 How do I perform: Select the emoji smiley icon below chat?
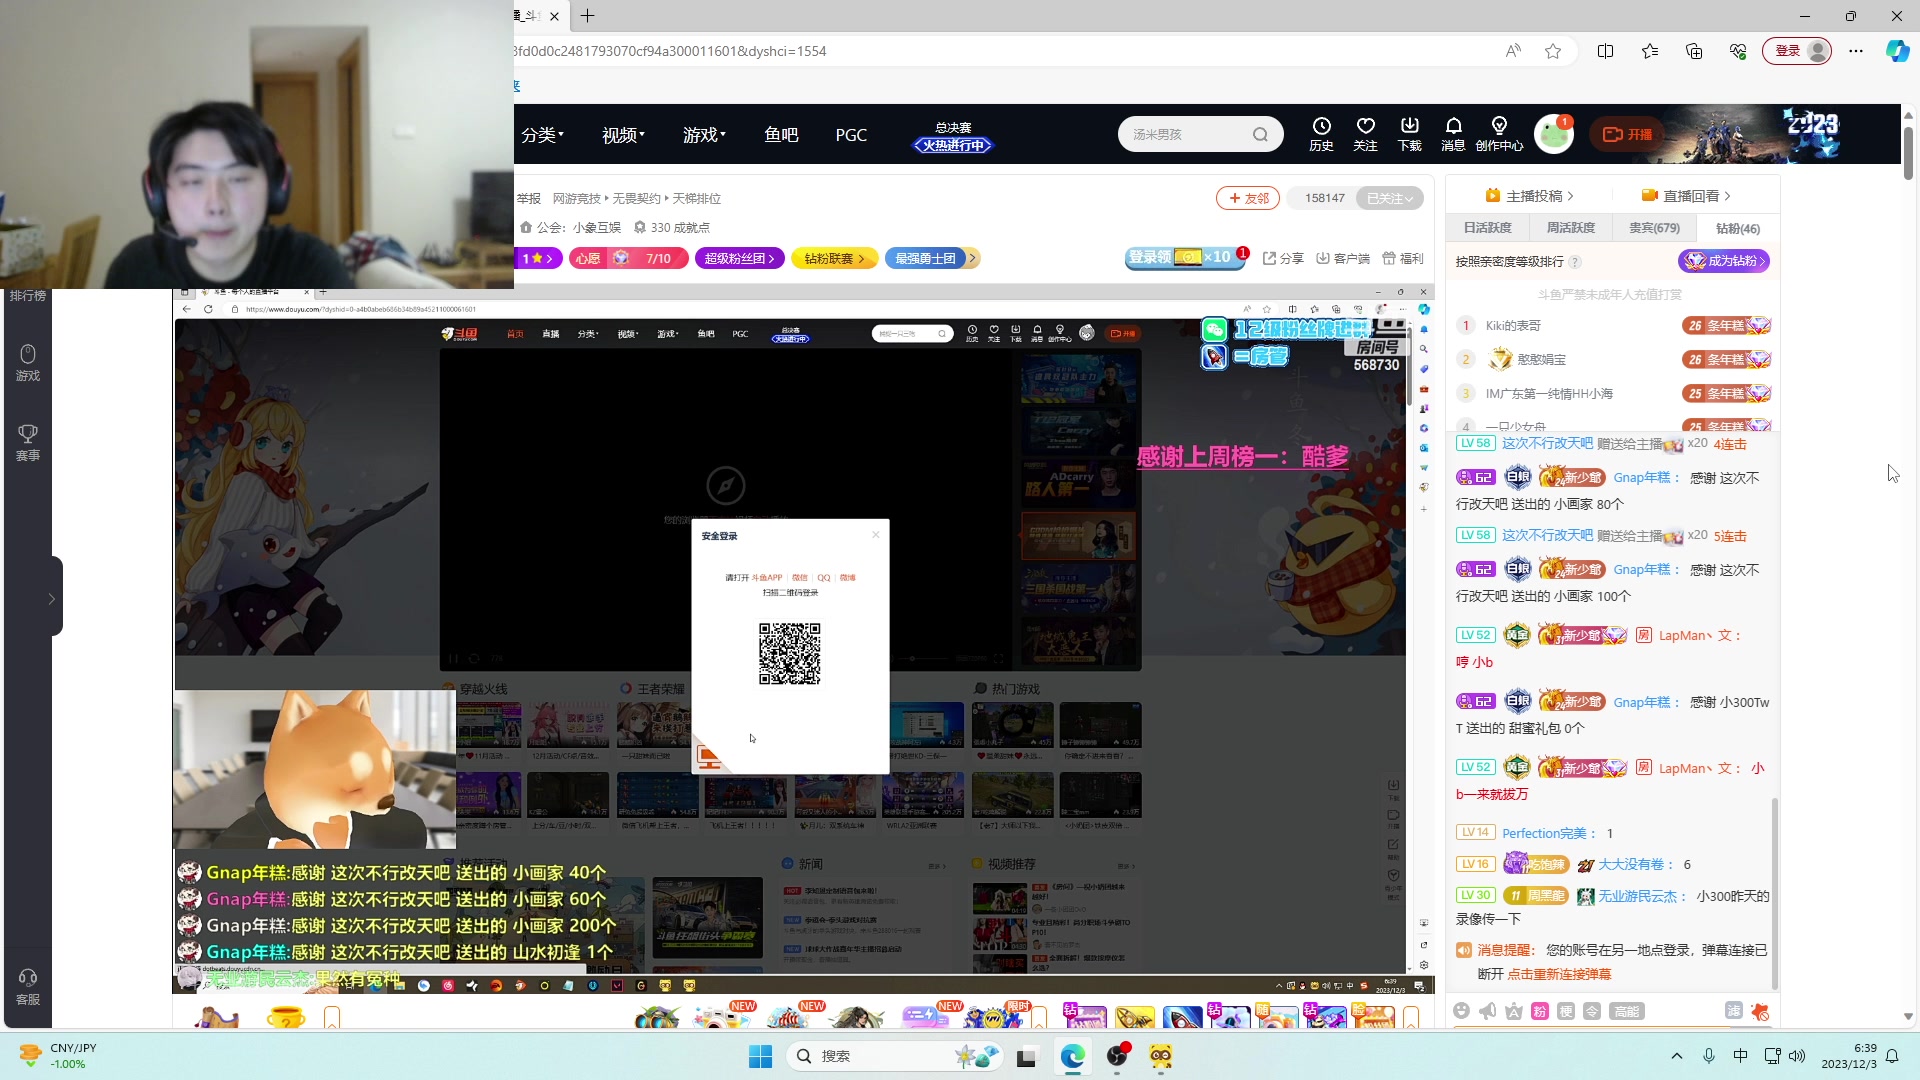click(x=1461, y=1011)
